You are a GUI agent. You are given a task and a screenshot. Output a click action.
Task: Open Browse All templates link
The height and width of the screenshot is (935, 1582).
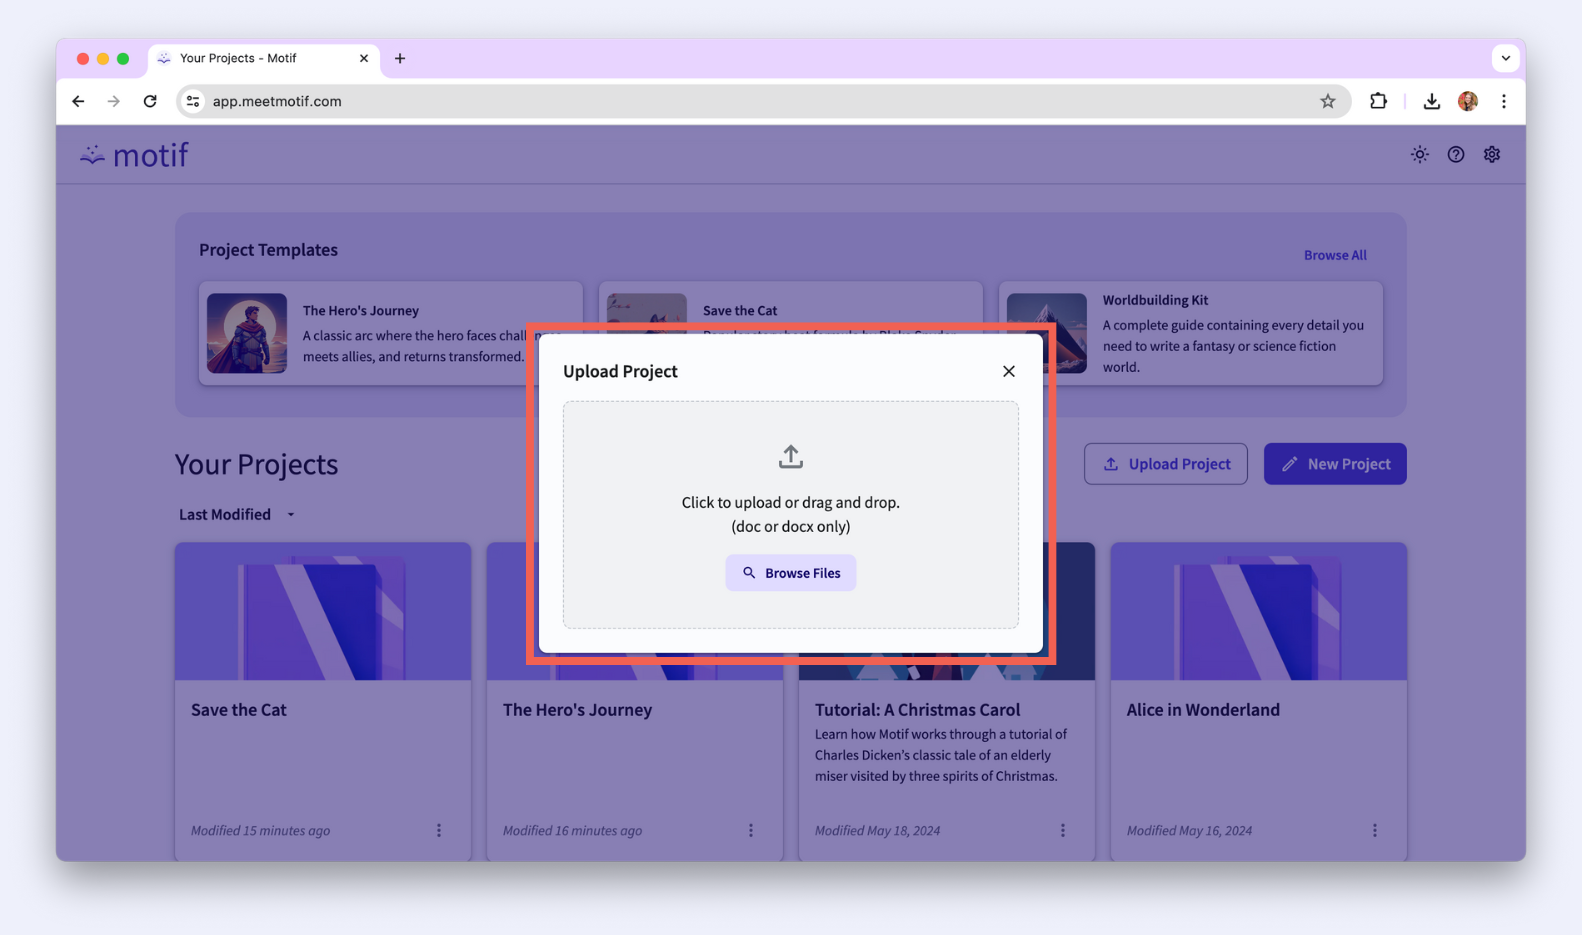pos(1334,255)
